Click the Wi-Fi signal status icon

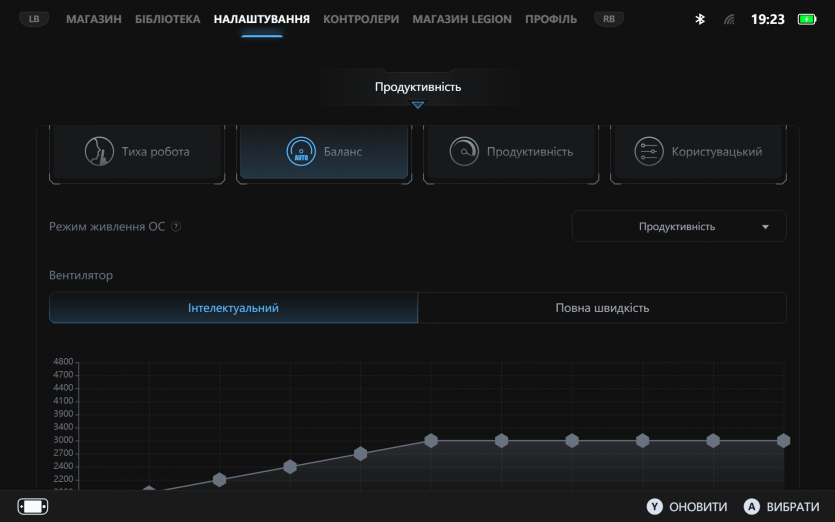click(729, 19)
